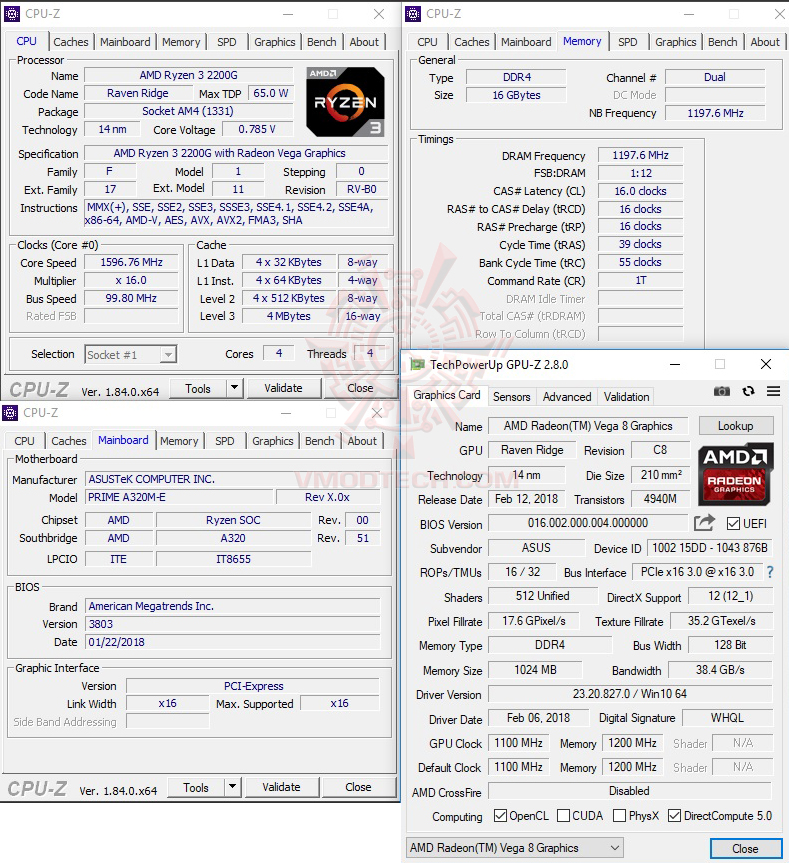Open Tools dropdown arrow in Mainboard window
The width and height of the screenshot is (789, 863).
tap(233, 787)
